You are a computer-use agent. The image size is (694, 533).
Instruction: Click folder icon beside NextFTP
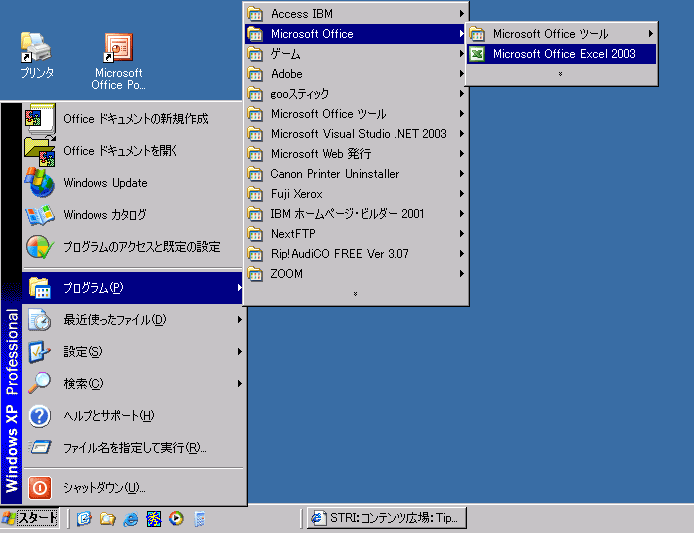click(x=255, y=234)
